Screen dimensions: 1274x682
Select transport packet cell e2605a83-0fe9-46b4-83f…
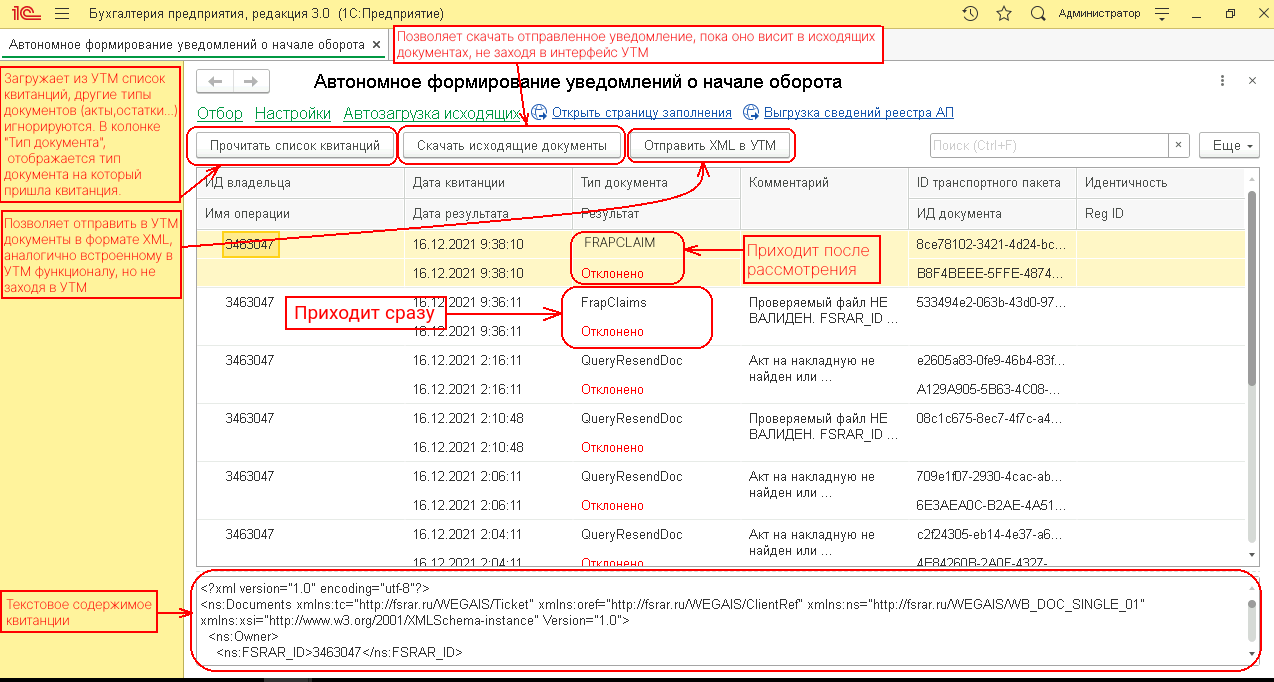pos(992,360)
